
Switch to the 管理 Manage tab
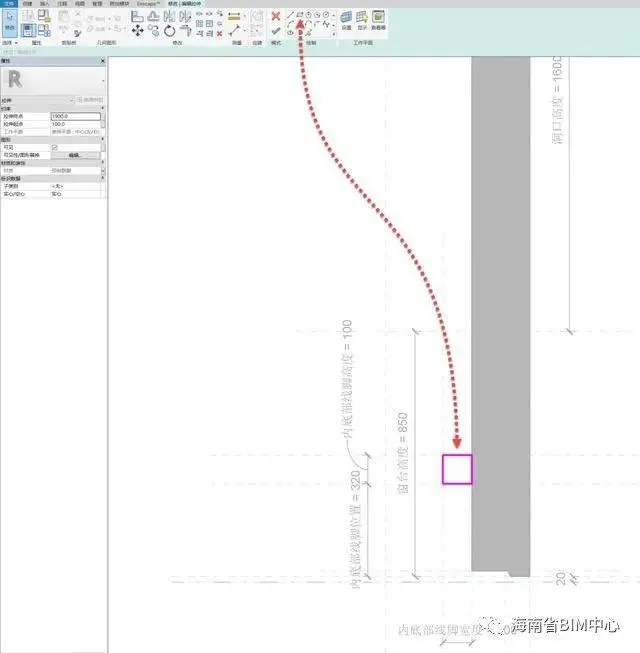[x=97, y=3]
